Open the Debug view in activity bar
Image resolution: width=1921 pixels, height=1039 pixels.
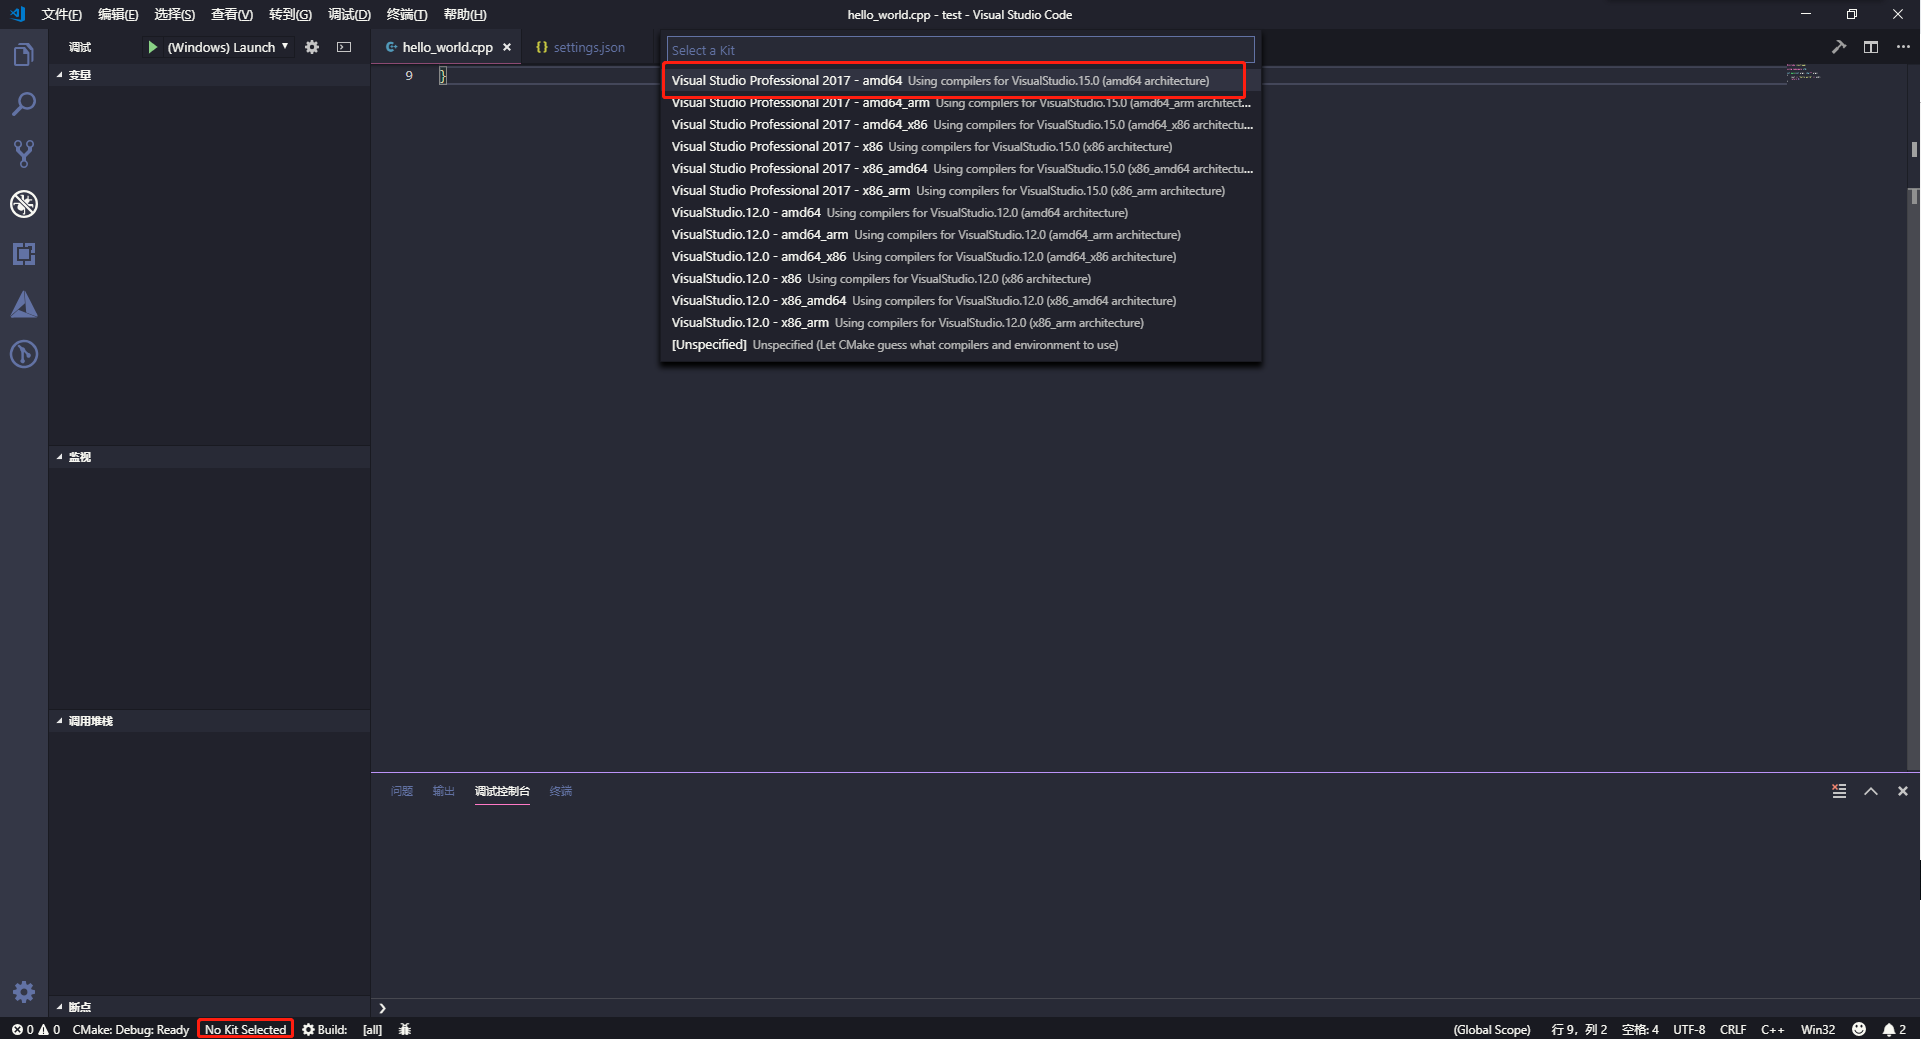(24, 204)
